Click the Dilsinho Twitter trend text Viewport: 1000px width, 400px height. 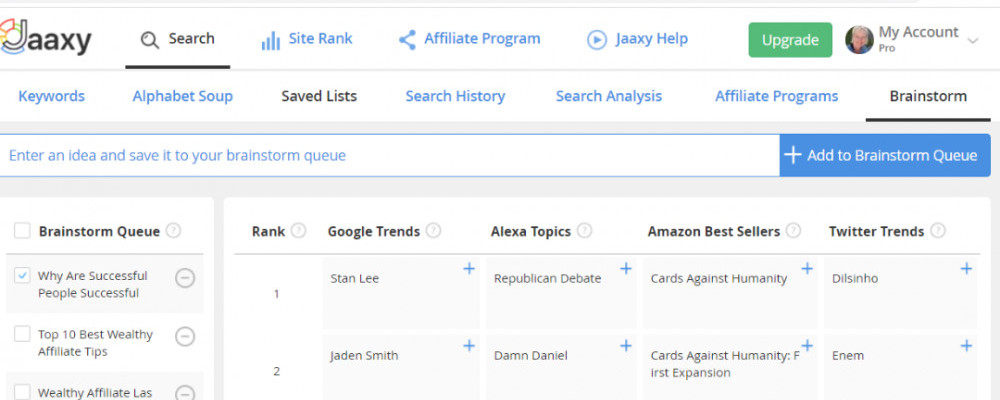pos(855,279)
